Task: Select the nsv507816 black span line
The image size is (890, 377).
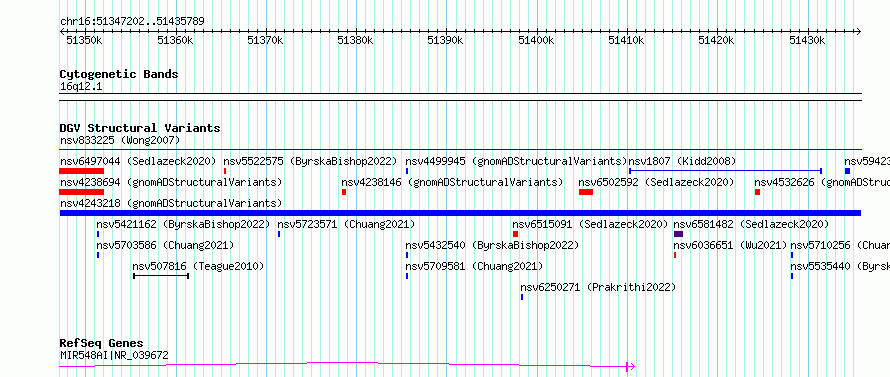Action: click(161, 276)
